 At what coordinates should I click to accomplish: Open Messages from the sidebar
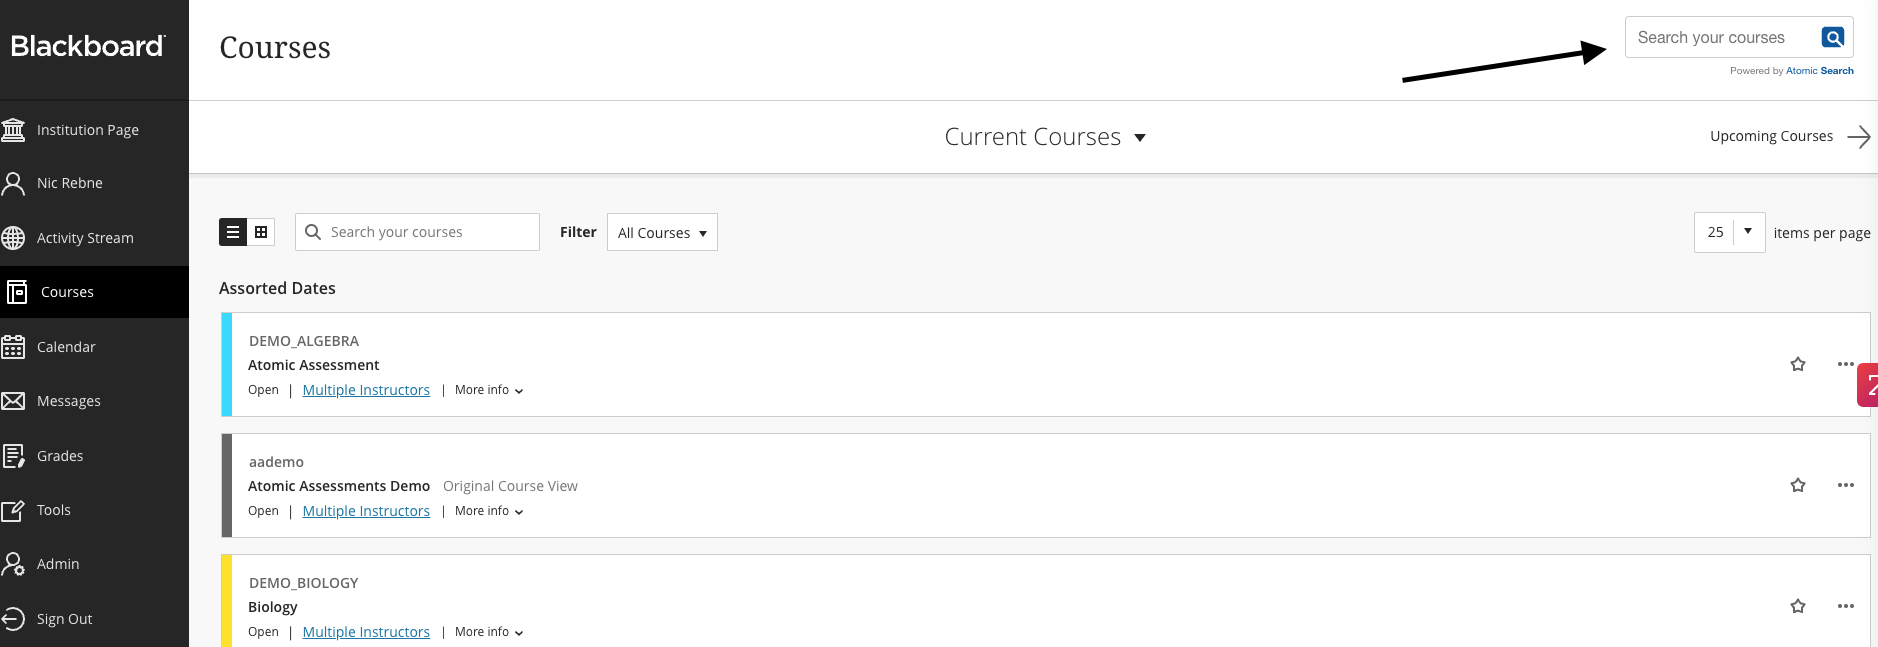68,401
